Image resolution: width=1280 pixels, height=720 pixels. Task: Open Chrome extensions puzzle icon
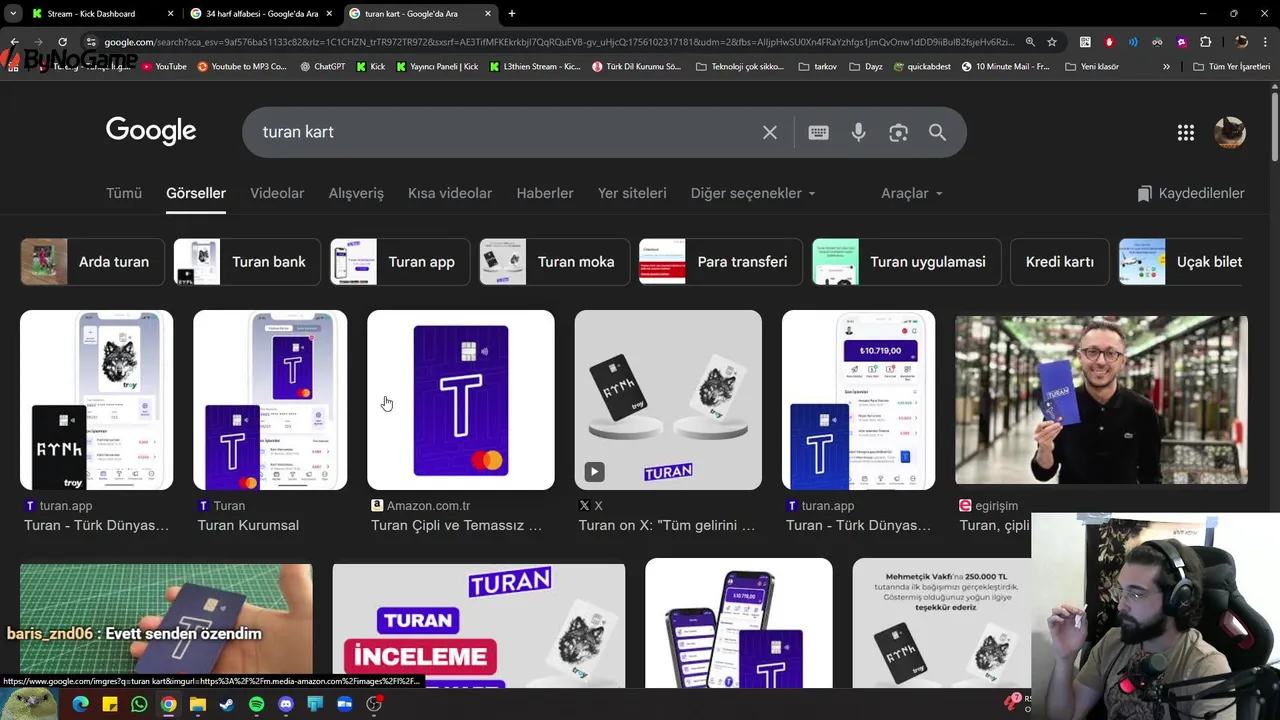[x=1205, y=42]
